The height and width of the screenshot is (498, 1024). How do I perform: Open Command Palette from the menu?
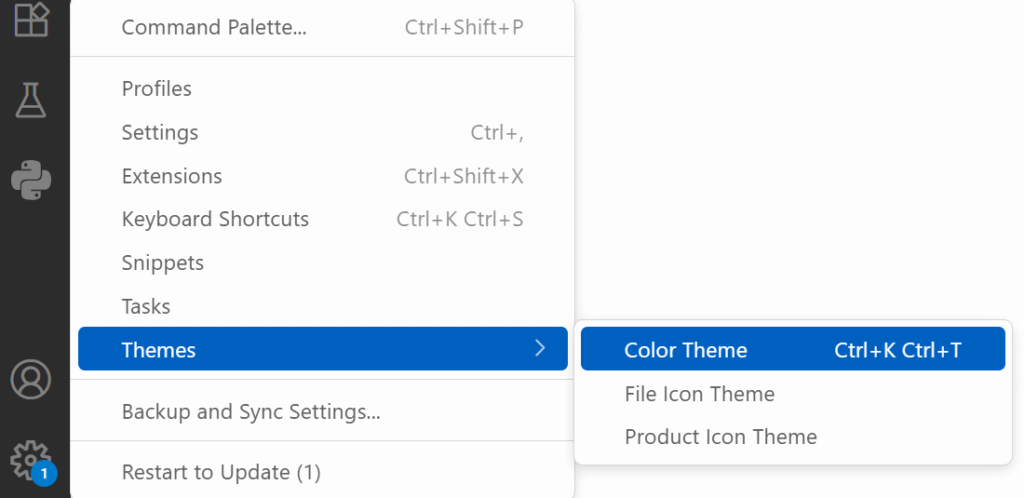tap(213, 28)
